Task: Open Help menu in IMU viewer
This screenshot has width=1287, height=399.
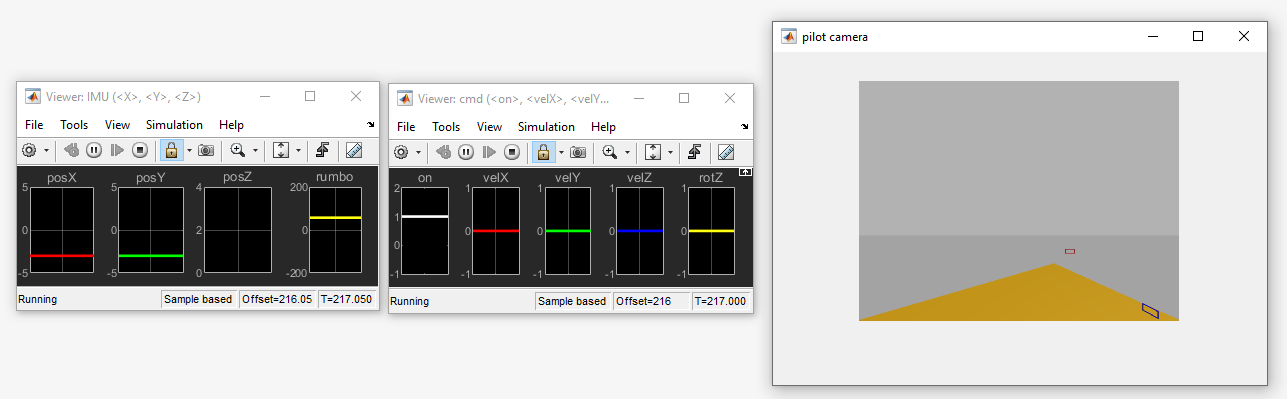Action: (x=231, y=125)
